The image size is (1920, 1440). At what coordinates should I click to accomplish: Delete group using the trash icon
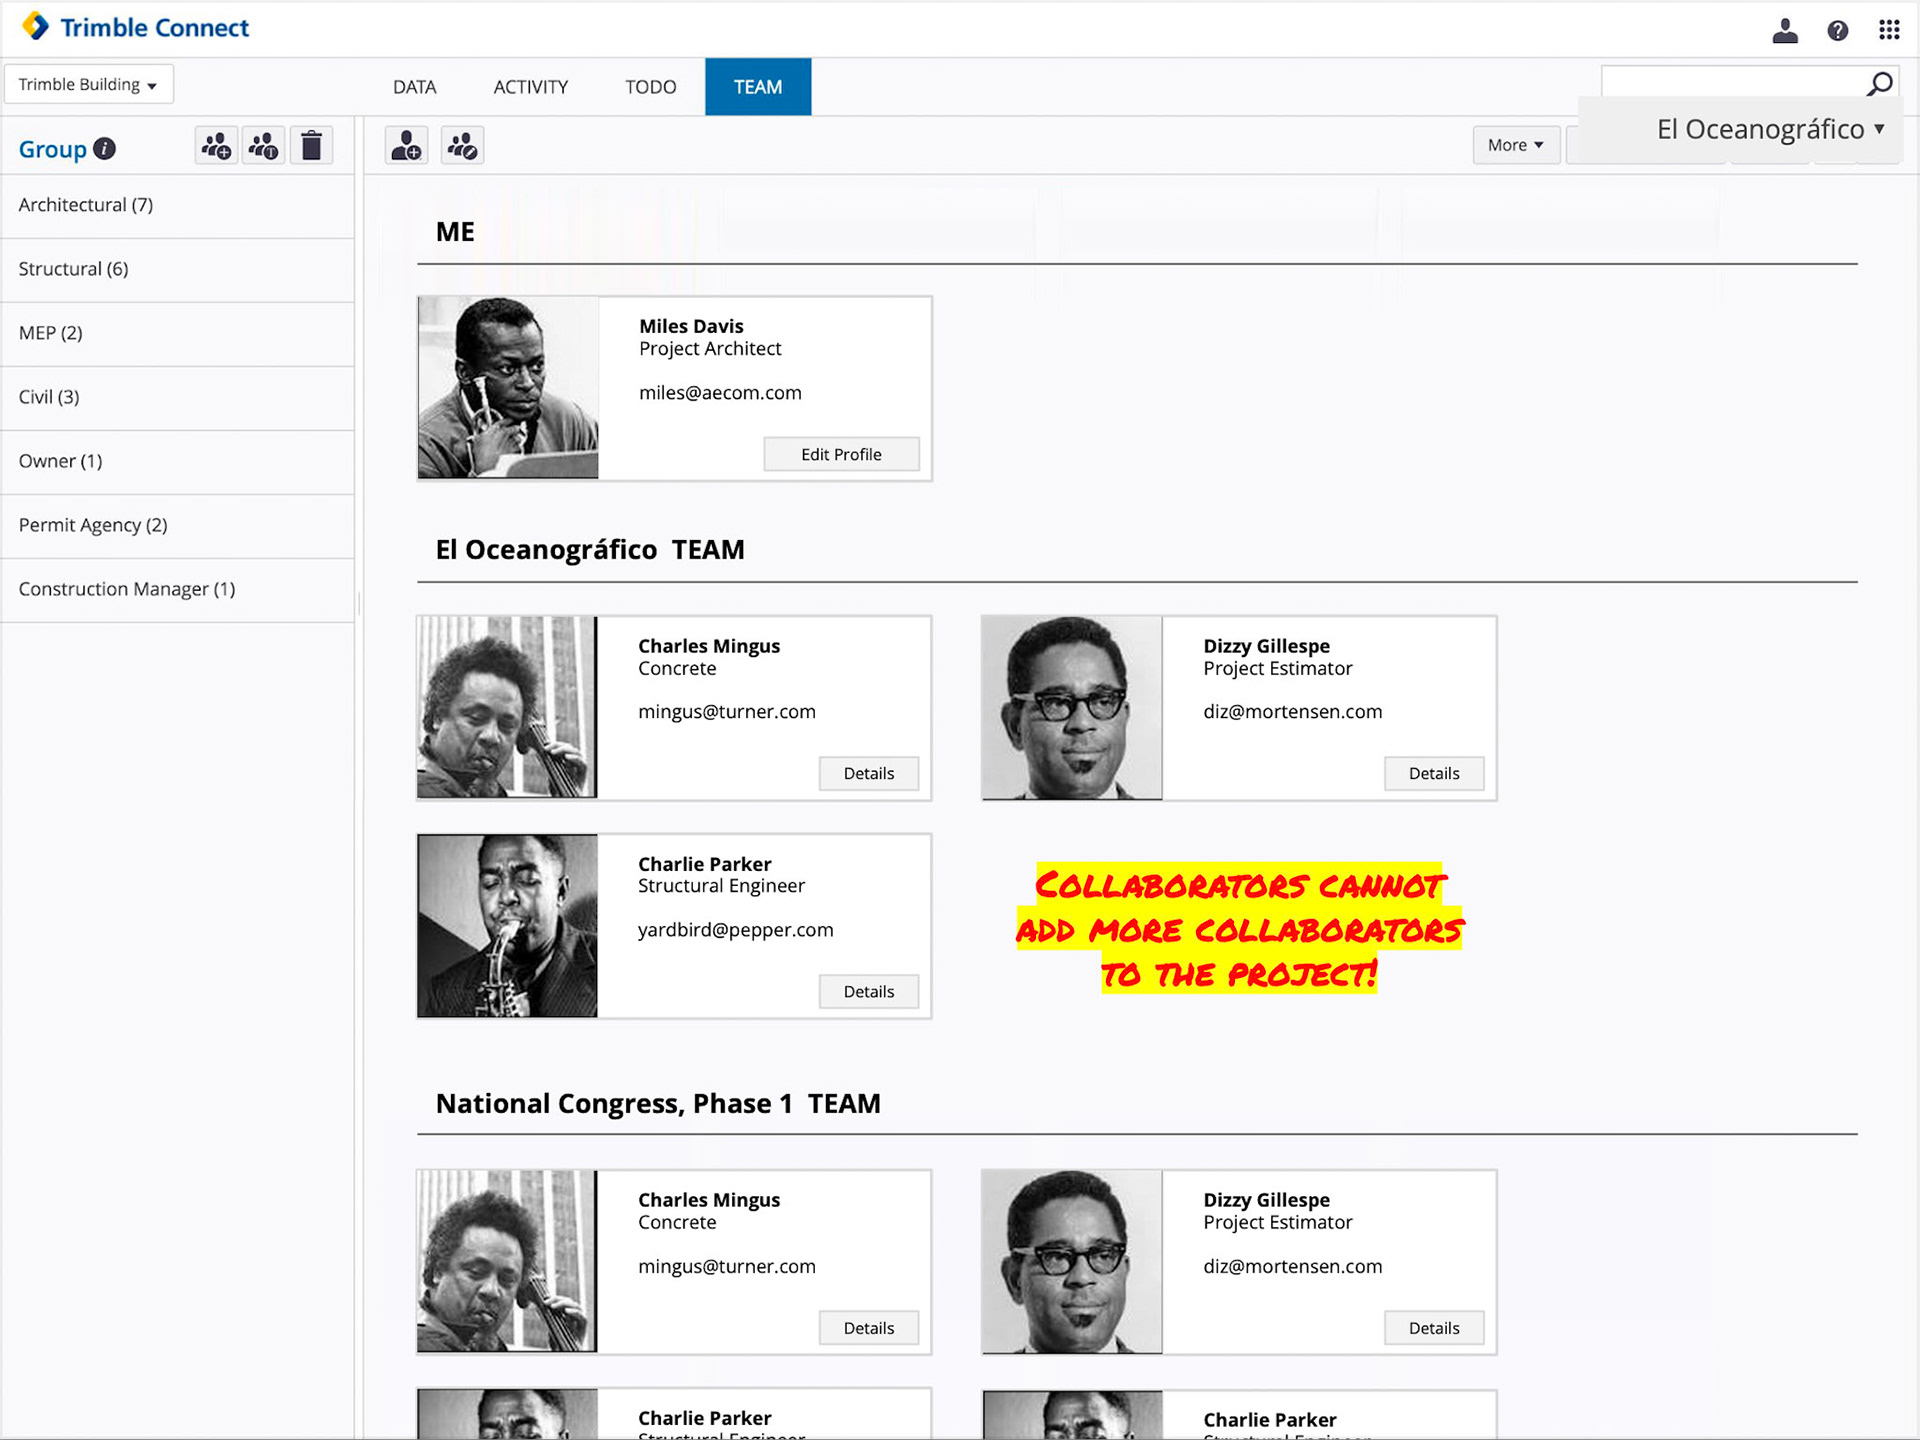coord(312,147)
